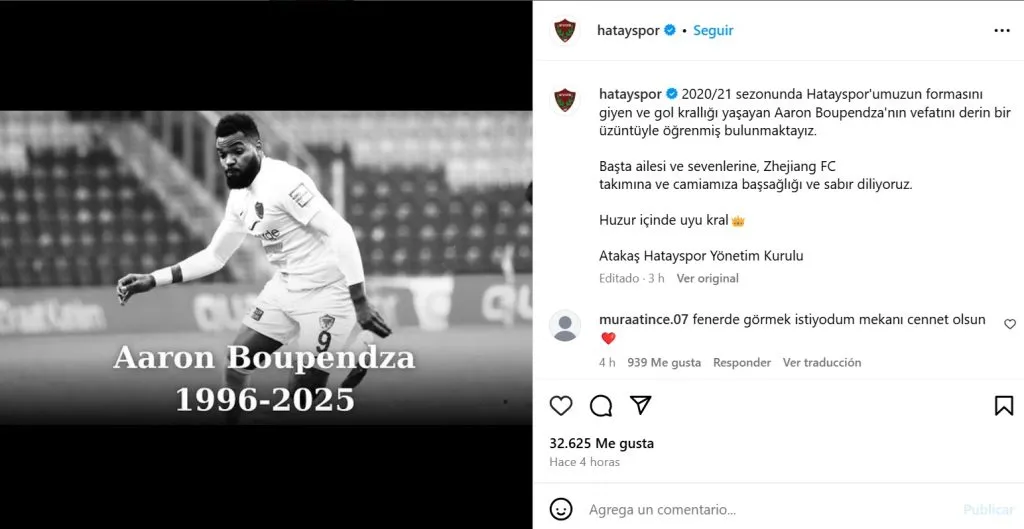Like the post with the heart icon
1024x529 pixels.
point(561,406)
